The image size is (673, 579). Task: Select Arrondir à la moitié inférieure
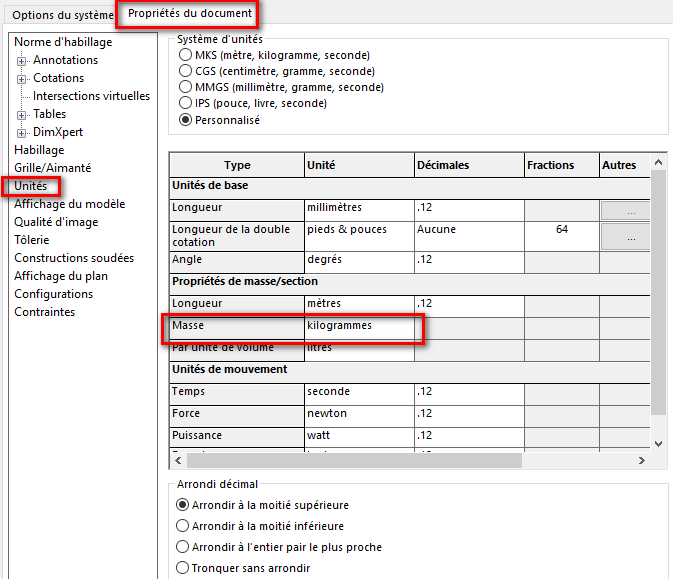point(182,525)
